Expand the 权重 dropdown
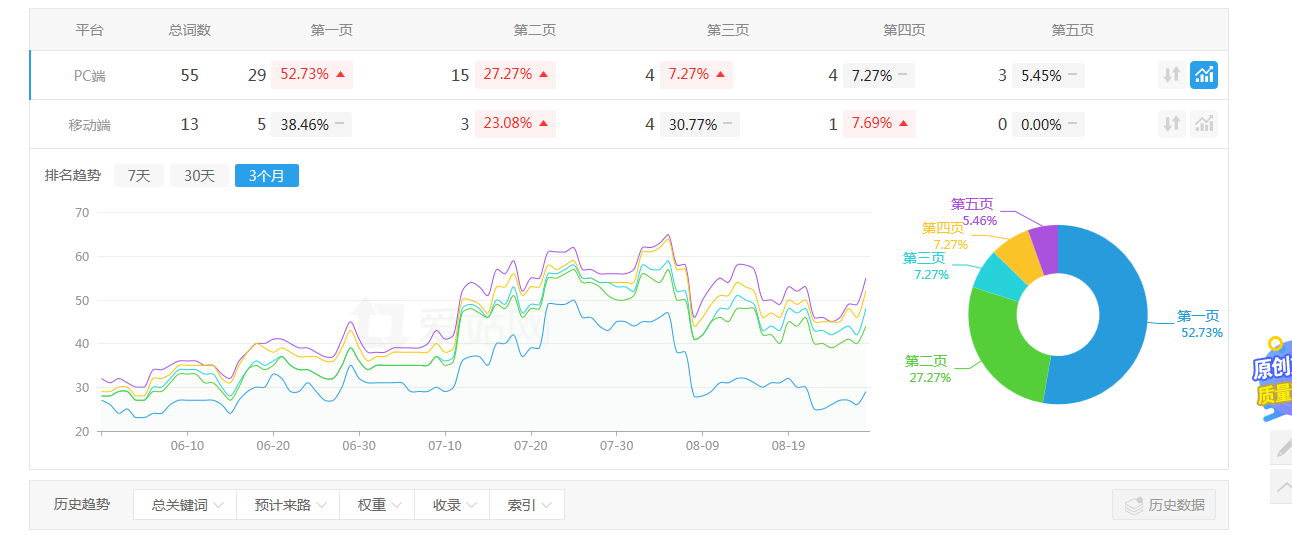Screen dimensions: 1292x535 (x=377, y=505)
